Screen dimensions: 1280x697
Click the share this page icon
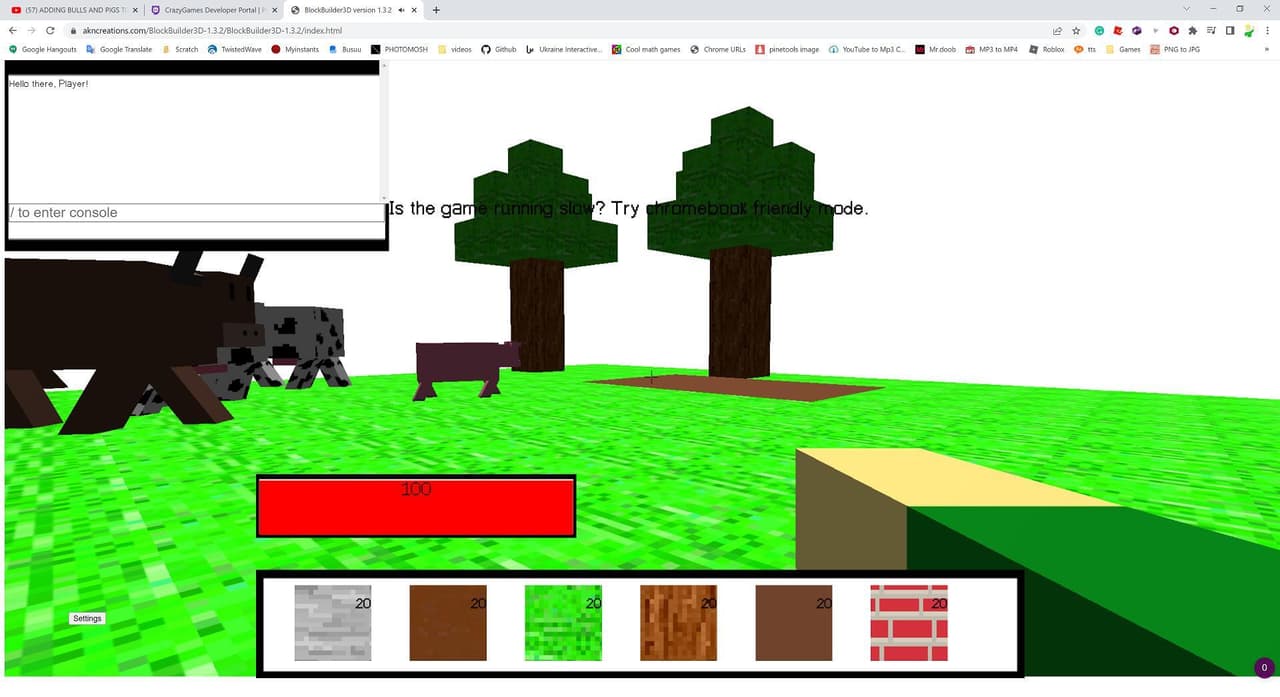click(1058, 31)
